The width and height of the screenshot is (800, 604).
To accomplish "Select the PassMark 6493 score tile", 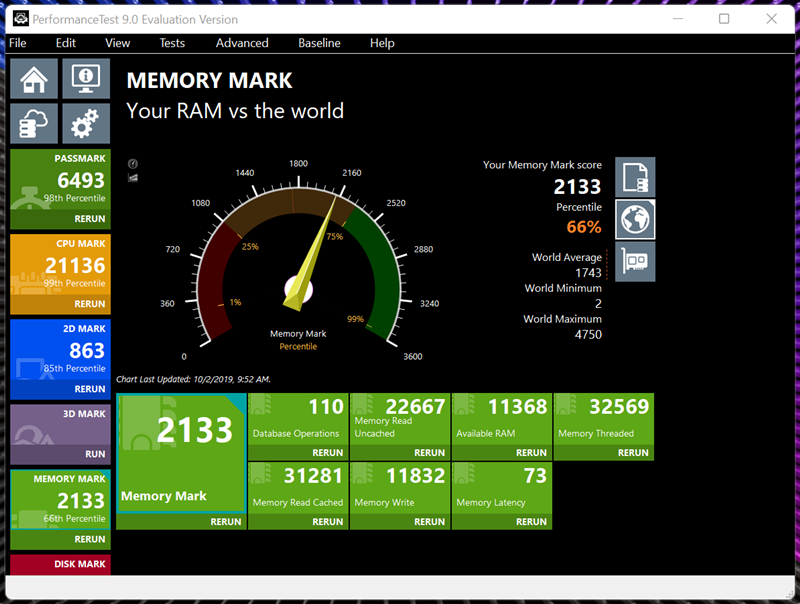I will (x=60, y=180).
